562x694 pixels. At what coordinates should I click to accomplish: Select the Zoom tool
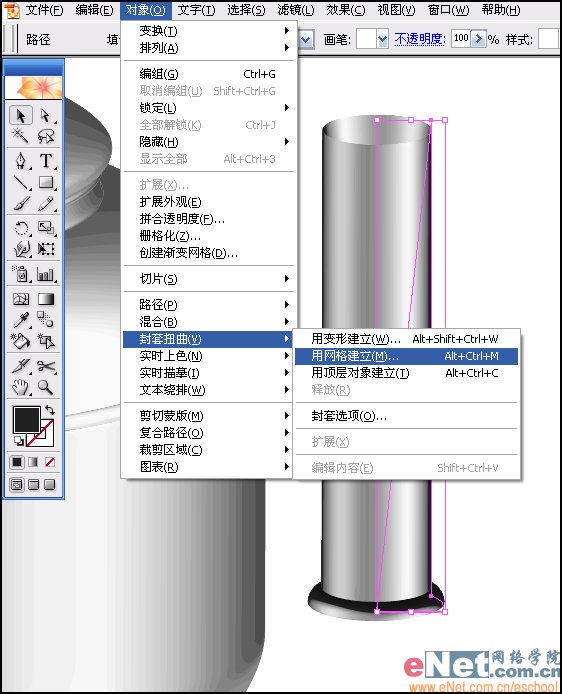(46, 388)
